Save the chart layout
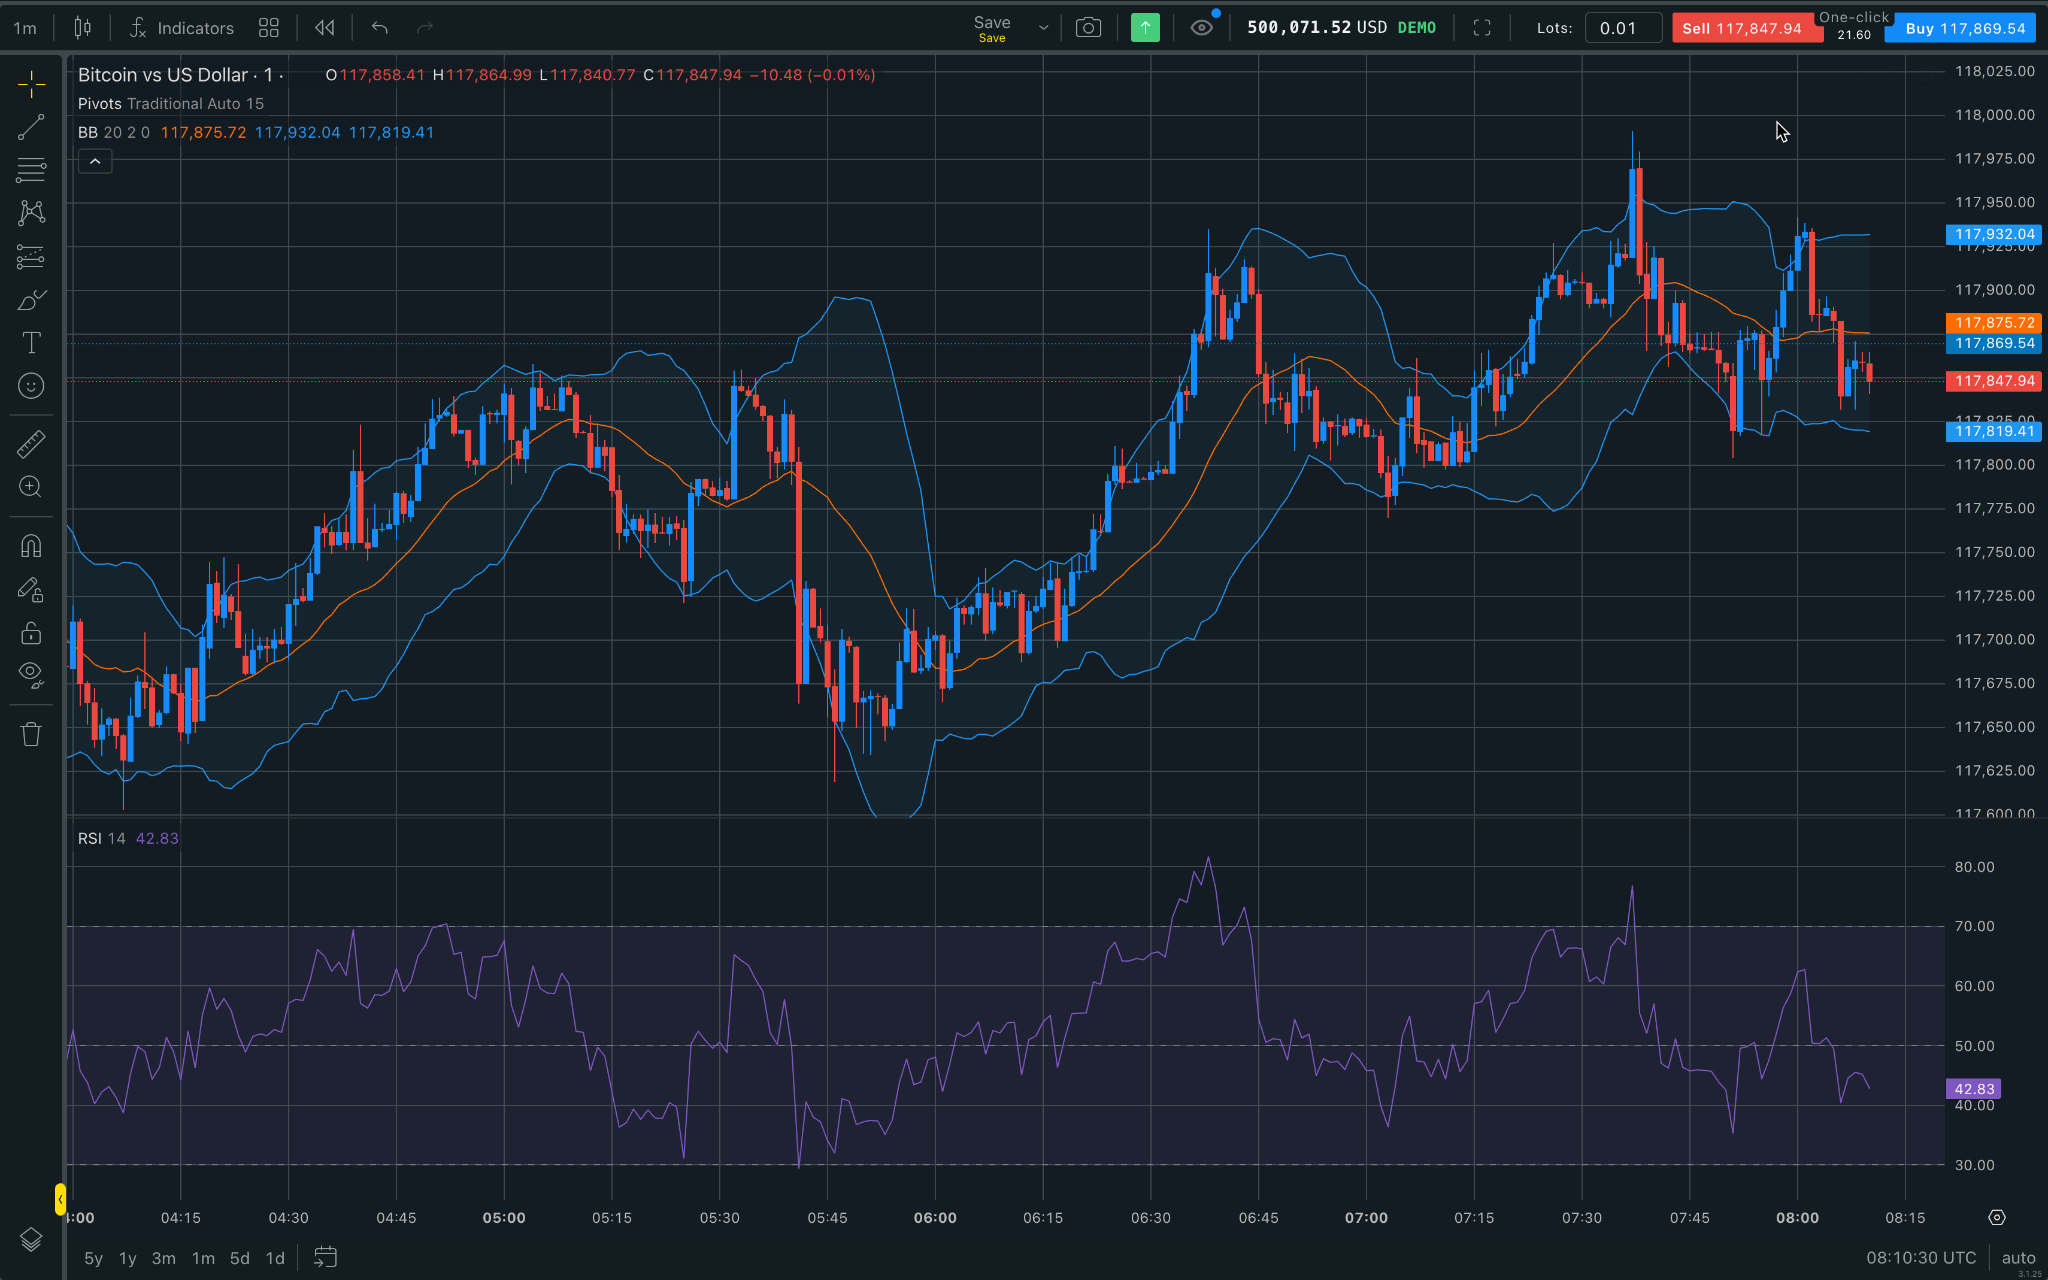The image size is (2048, 1280). pos(992,28)
